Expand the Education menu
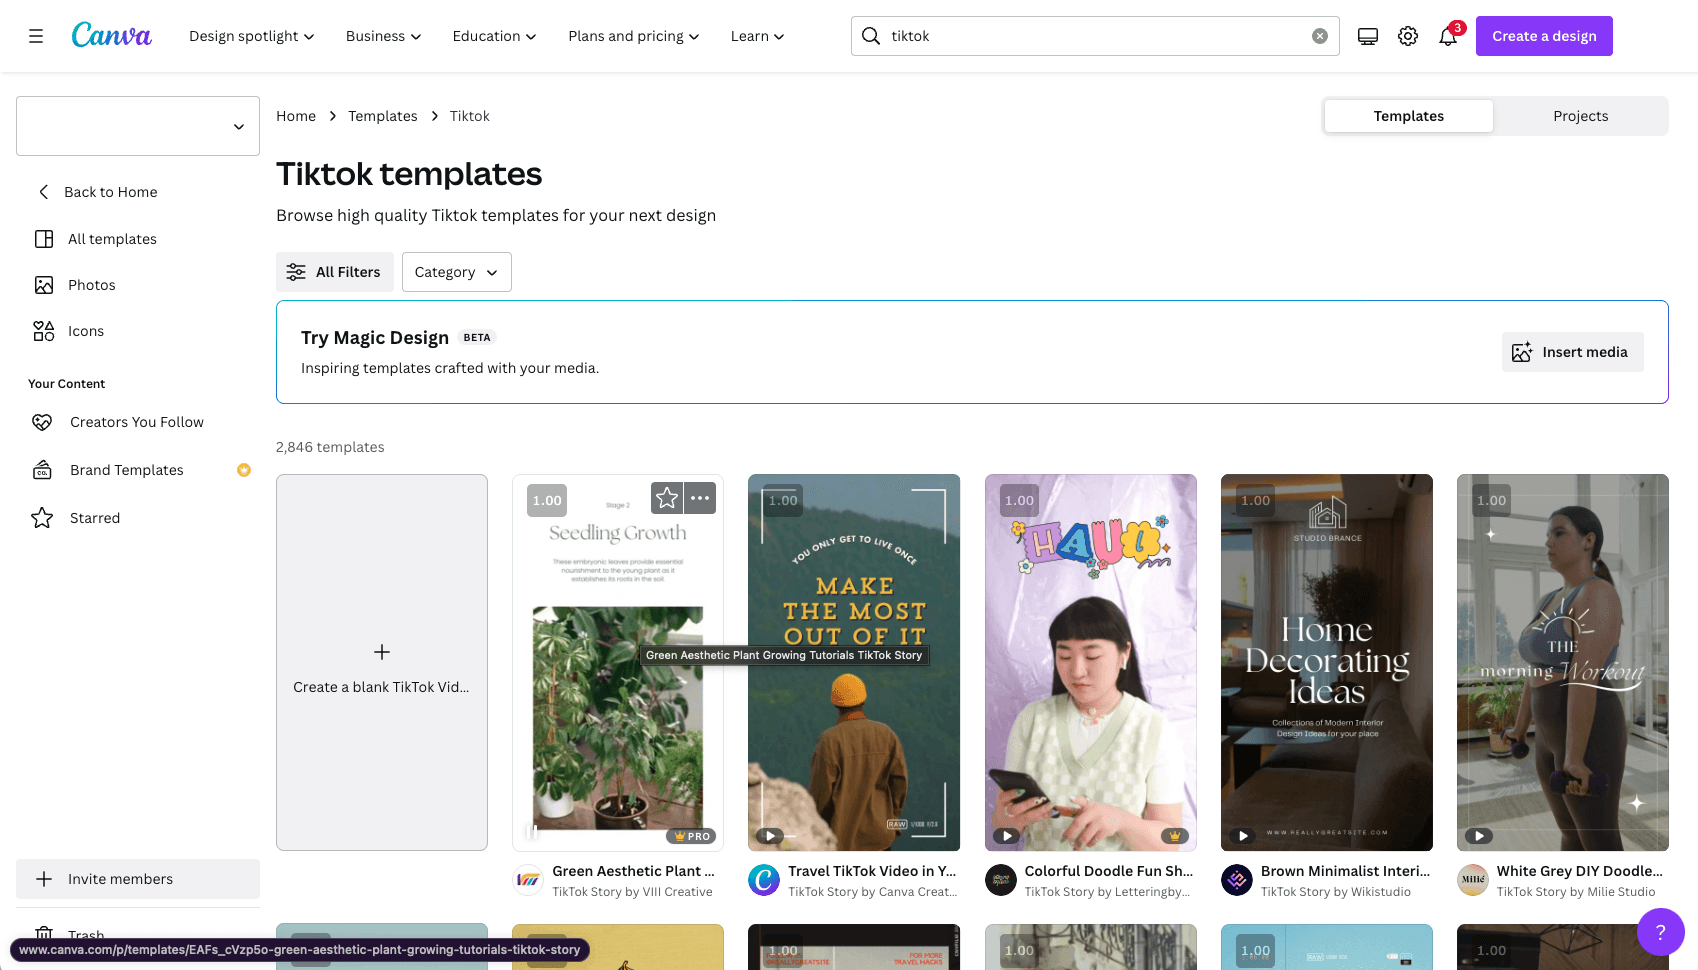This screenshot has width=1698, height=970. [x=494, y=36]
